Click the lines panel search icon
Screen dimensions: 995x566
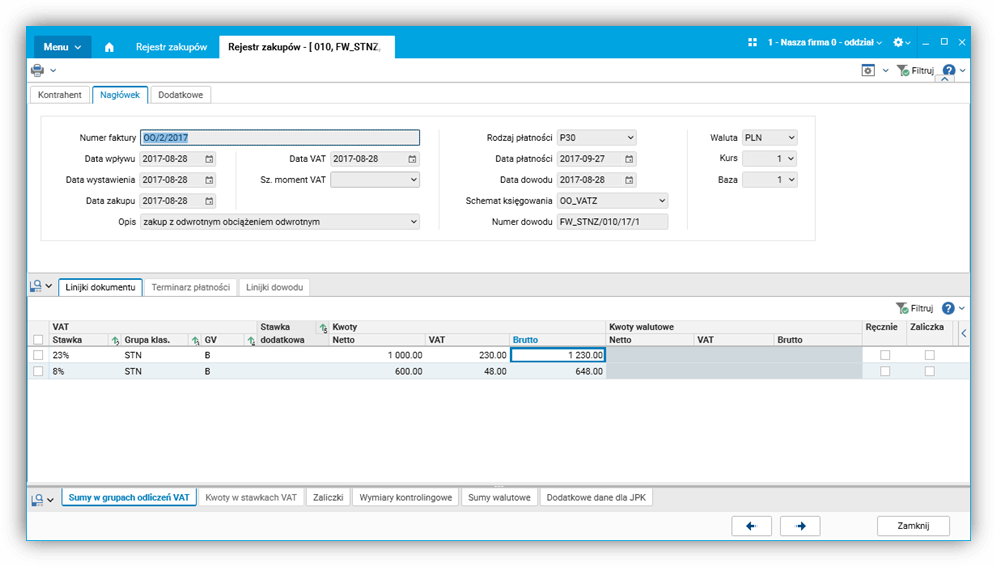pyautogui.click(x=36, y=287)
